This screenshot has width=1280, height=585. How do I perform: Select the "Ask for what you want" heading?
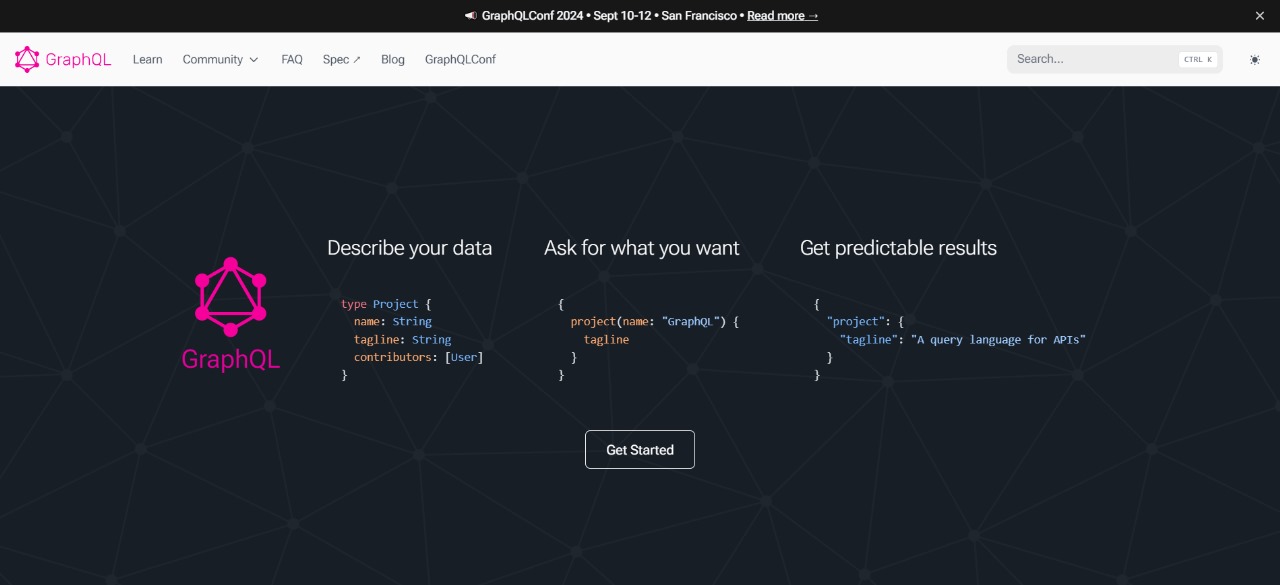(x=641, y=248)
